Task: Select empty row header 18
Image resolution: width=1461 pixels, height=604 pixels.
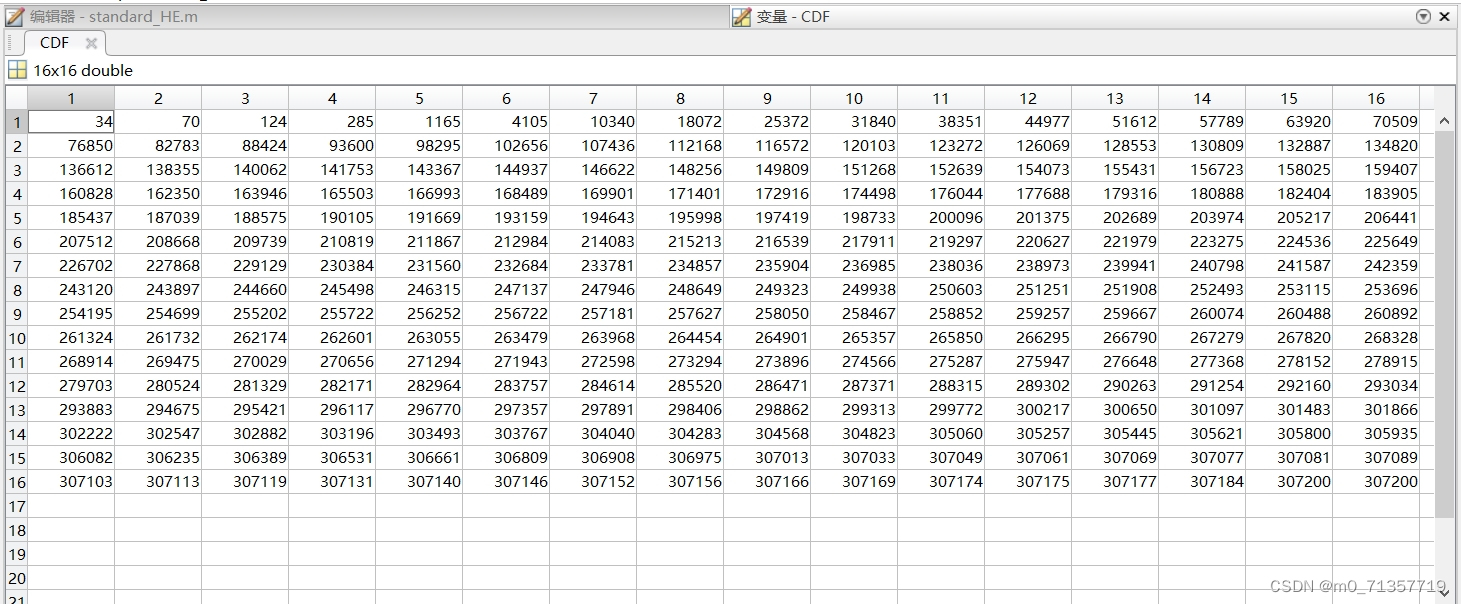Action: (16, 529)
